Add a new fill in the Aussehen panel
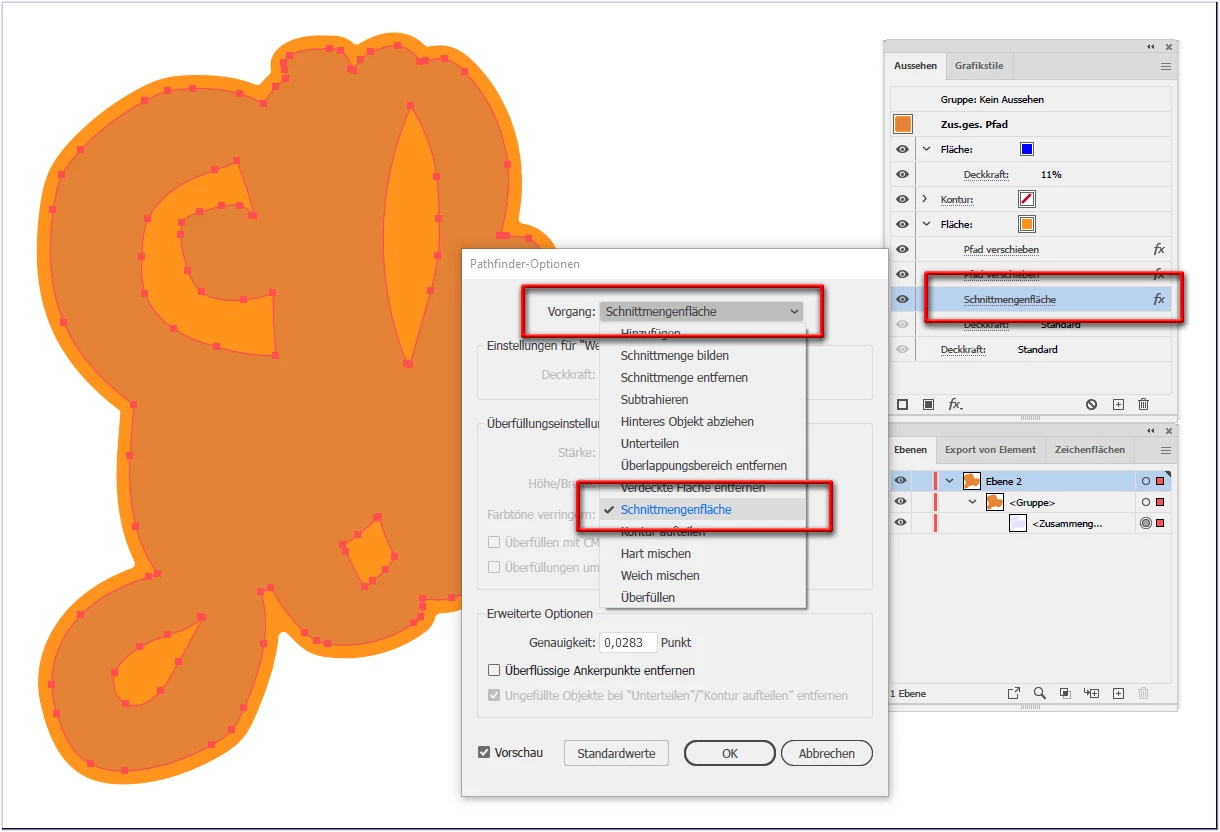This screenshot has width=1220, height=832. 928,404
